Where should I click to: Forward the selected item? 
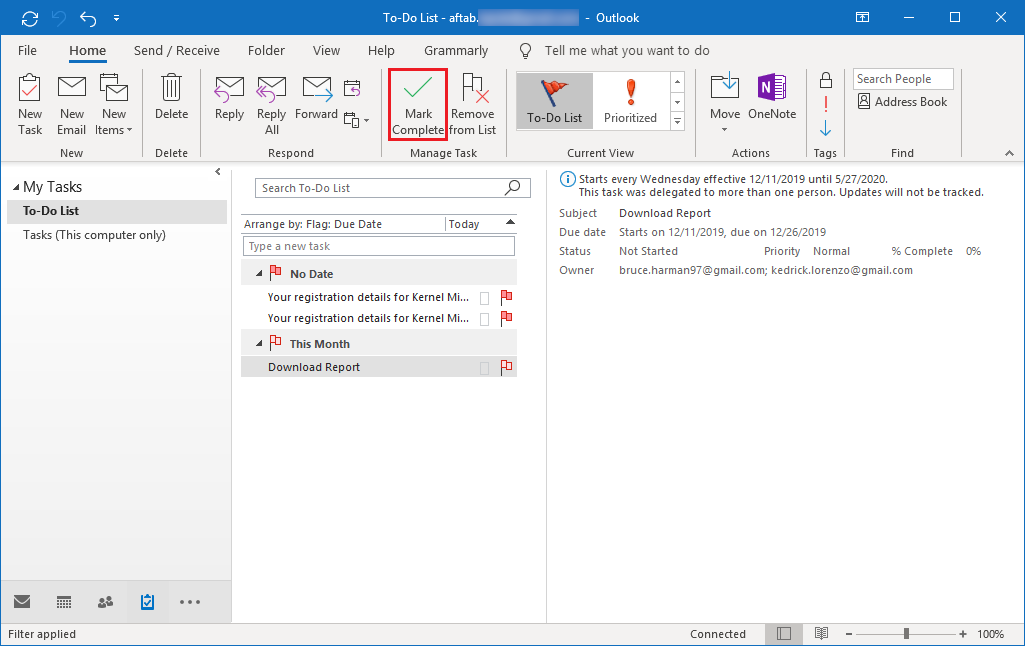(x=316, y=97)
